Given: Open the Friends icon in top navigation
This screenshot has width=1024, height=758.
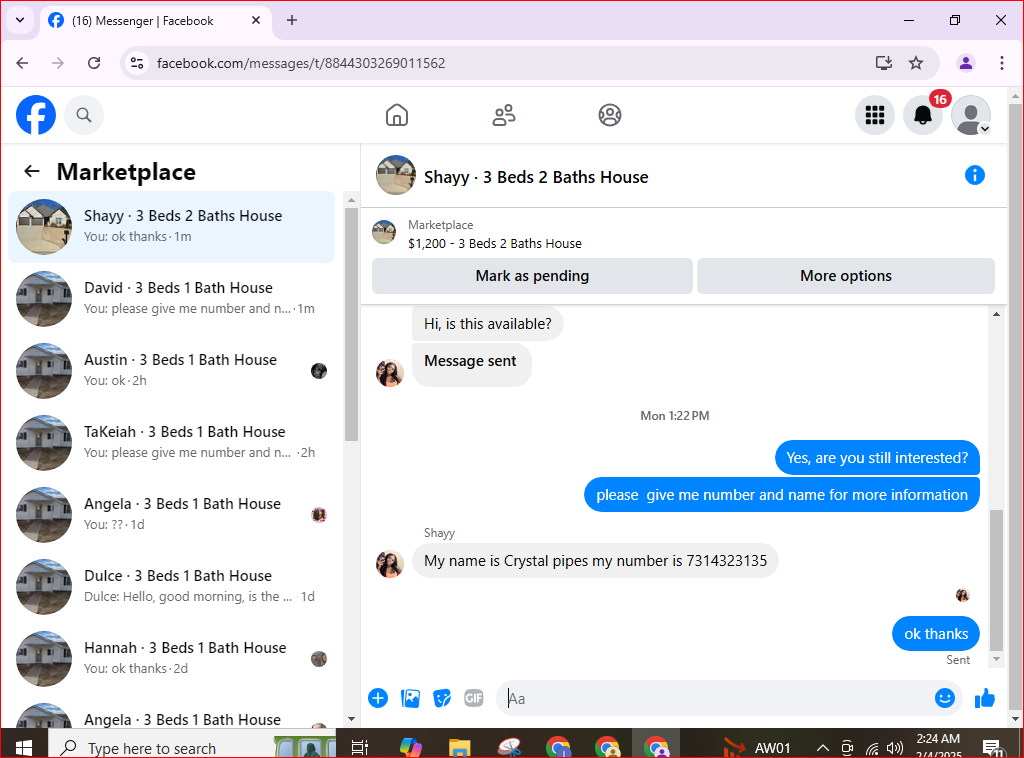Looking at the screenshot, I should 504,115.
